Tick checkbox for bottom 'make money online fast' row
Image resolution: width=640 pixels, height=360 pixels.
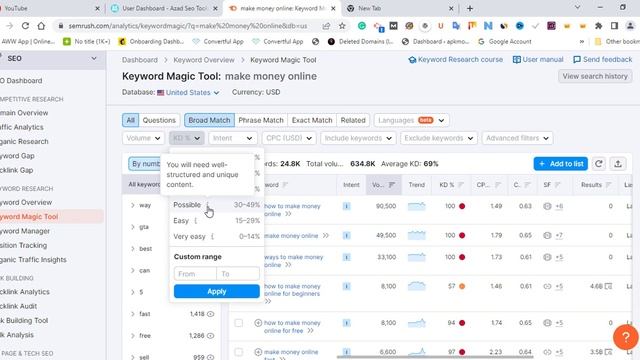pos(239,352)
